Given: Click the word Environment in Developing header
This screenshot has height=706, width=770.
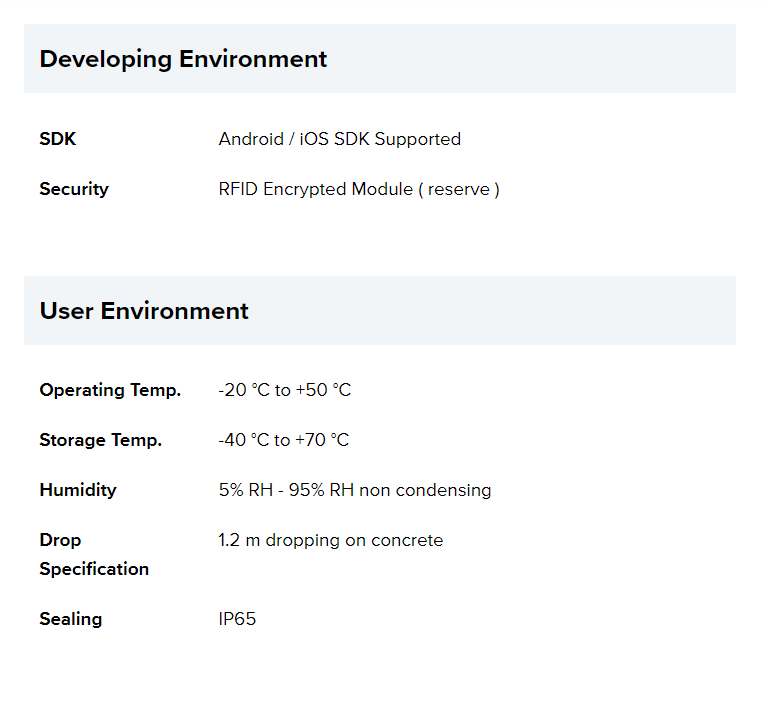Looking at the screenshot, I should (253, 59).
